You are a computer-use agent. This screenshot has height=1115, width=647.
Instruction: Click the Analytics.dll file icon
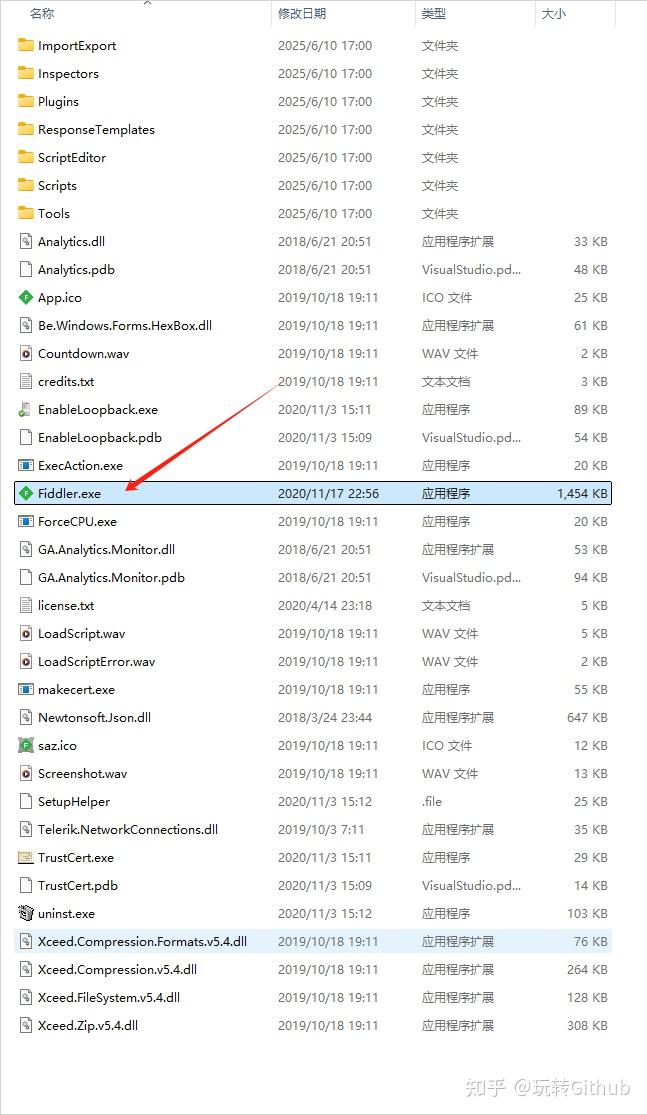(x=26, y=241)
